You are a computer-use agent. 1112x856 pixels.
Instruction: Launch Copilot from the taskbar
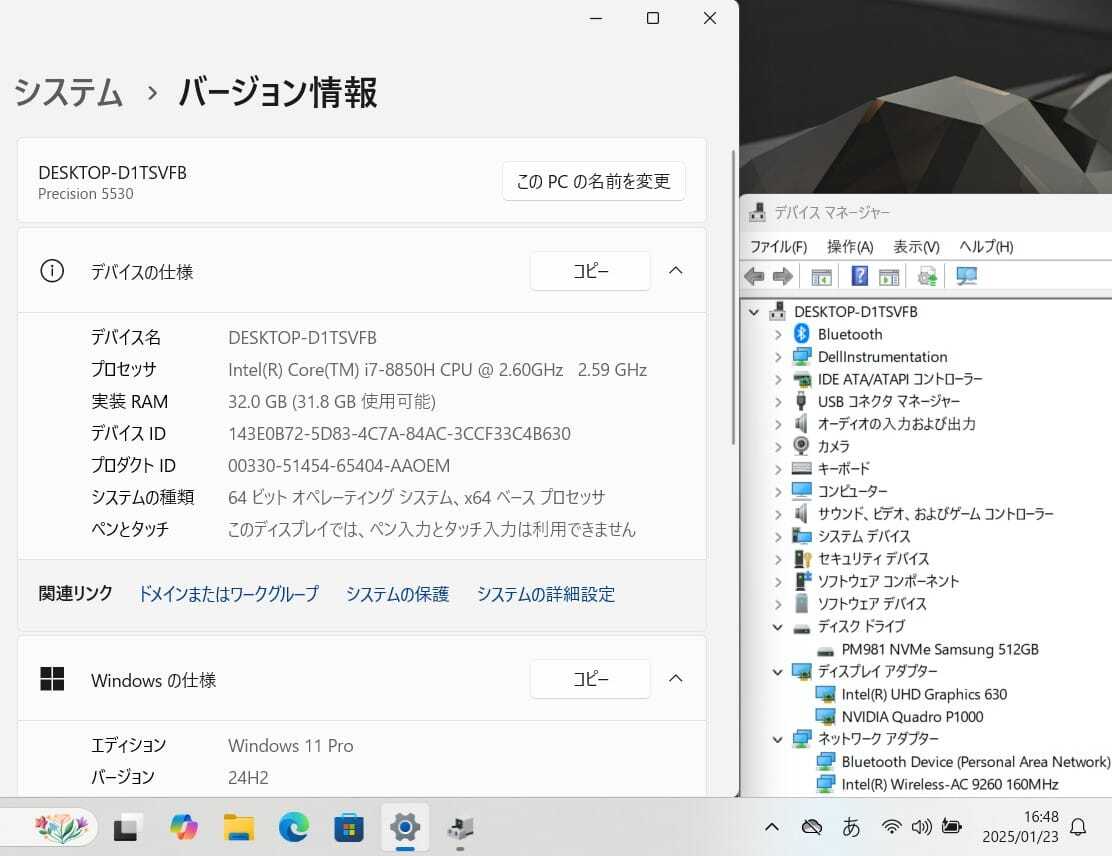(x=184, y=827)
